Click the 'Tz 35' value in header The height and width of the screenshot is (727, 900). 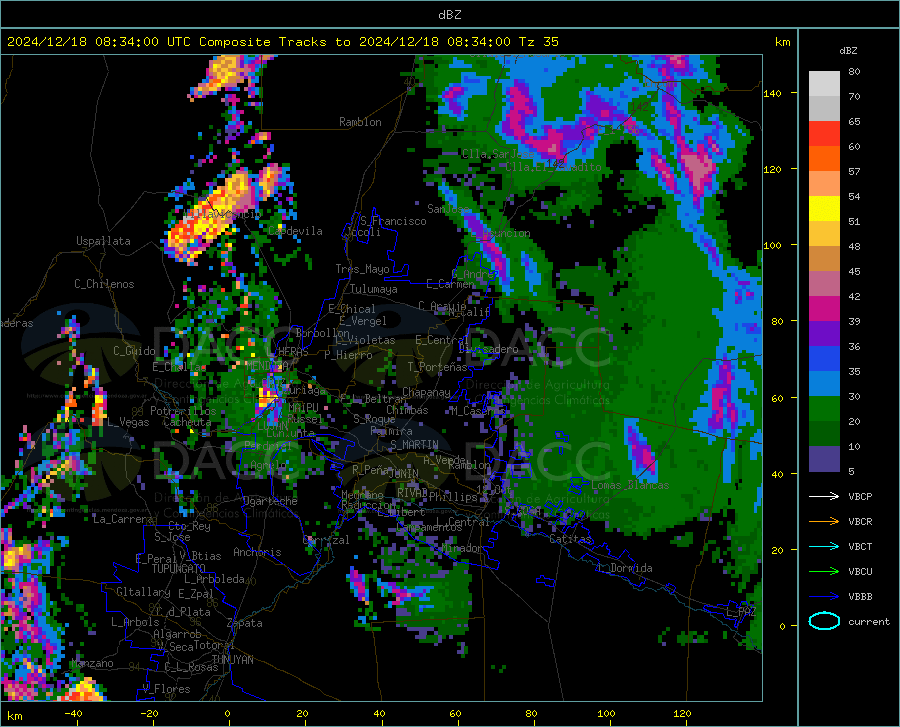539,42
